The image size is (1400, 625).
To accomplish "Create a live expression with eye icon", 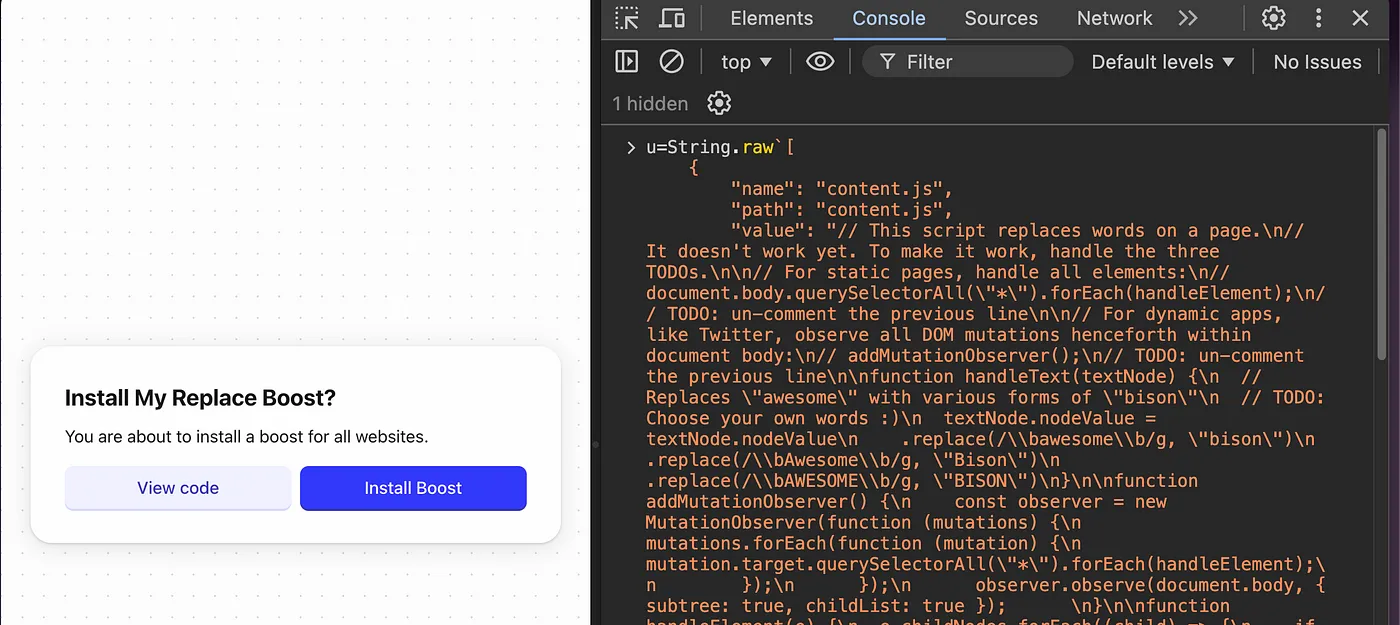I will point(820,62).
